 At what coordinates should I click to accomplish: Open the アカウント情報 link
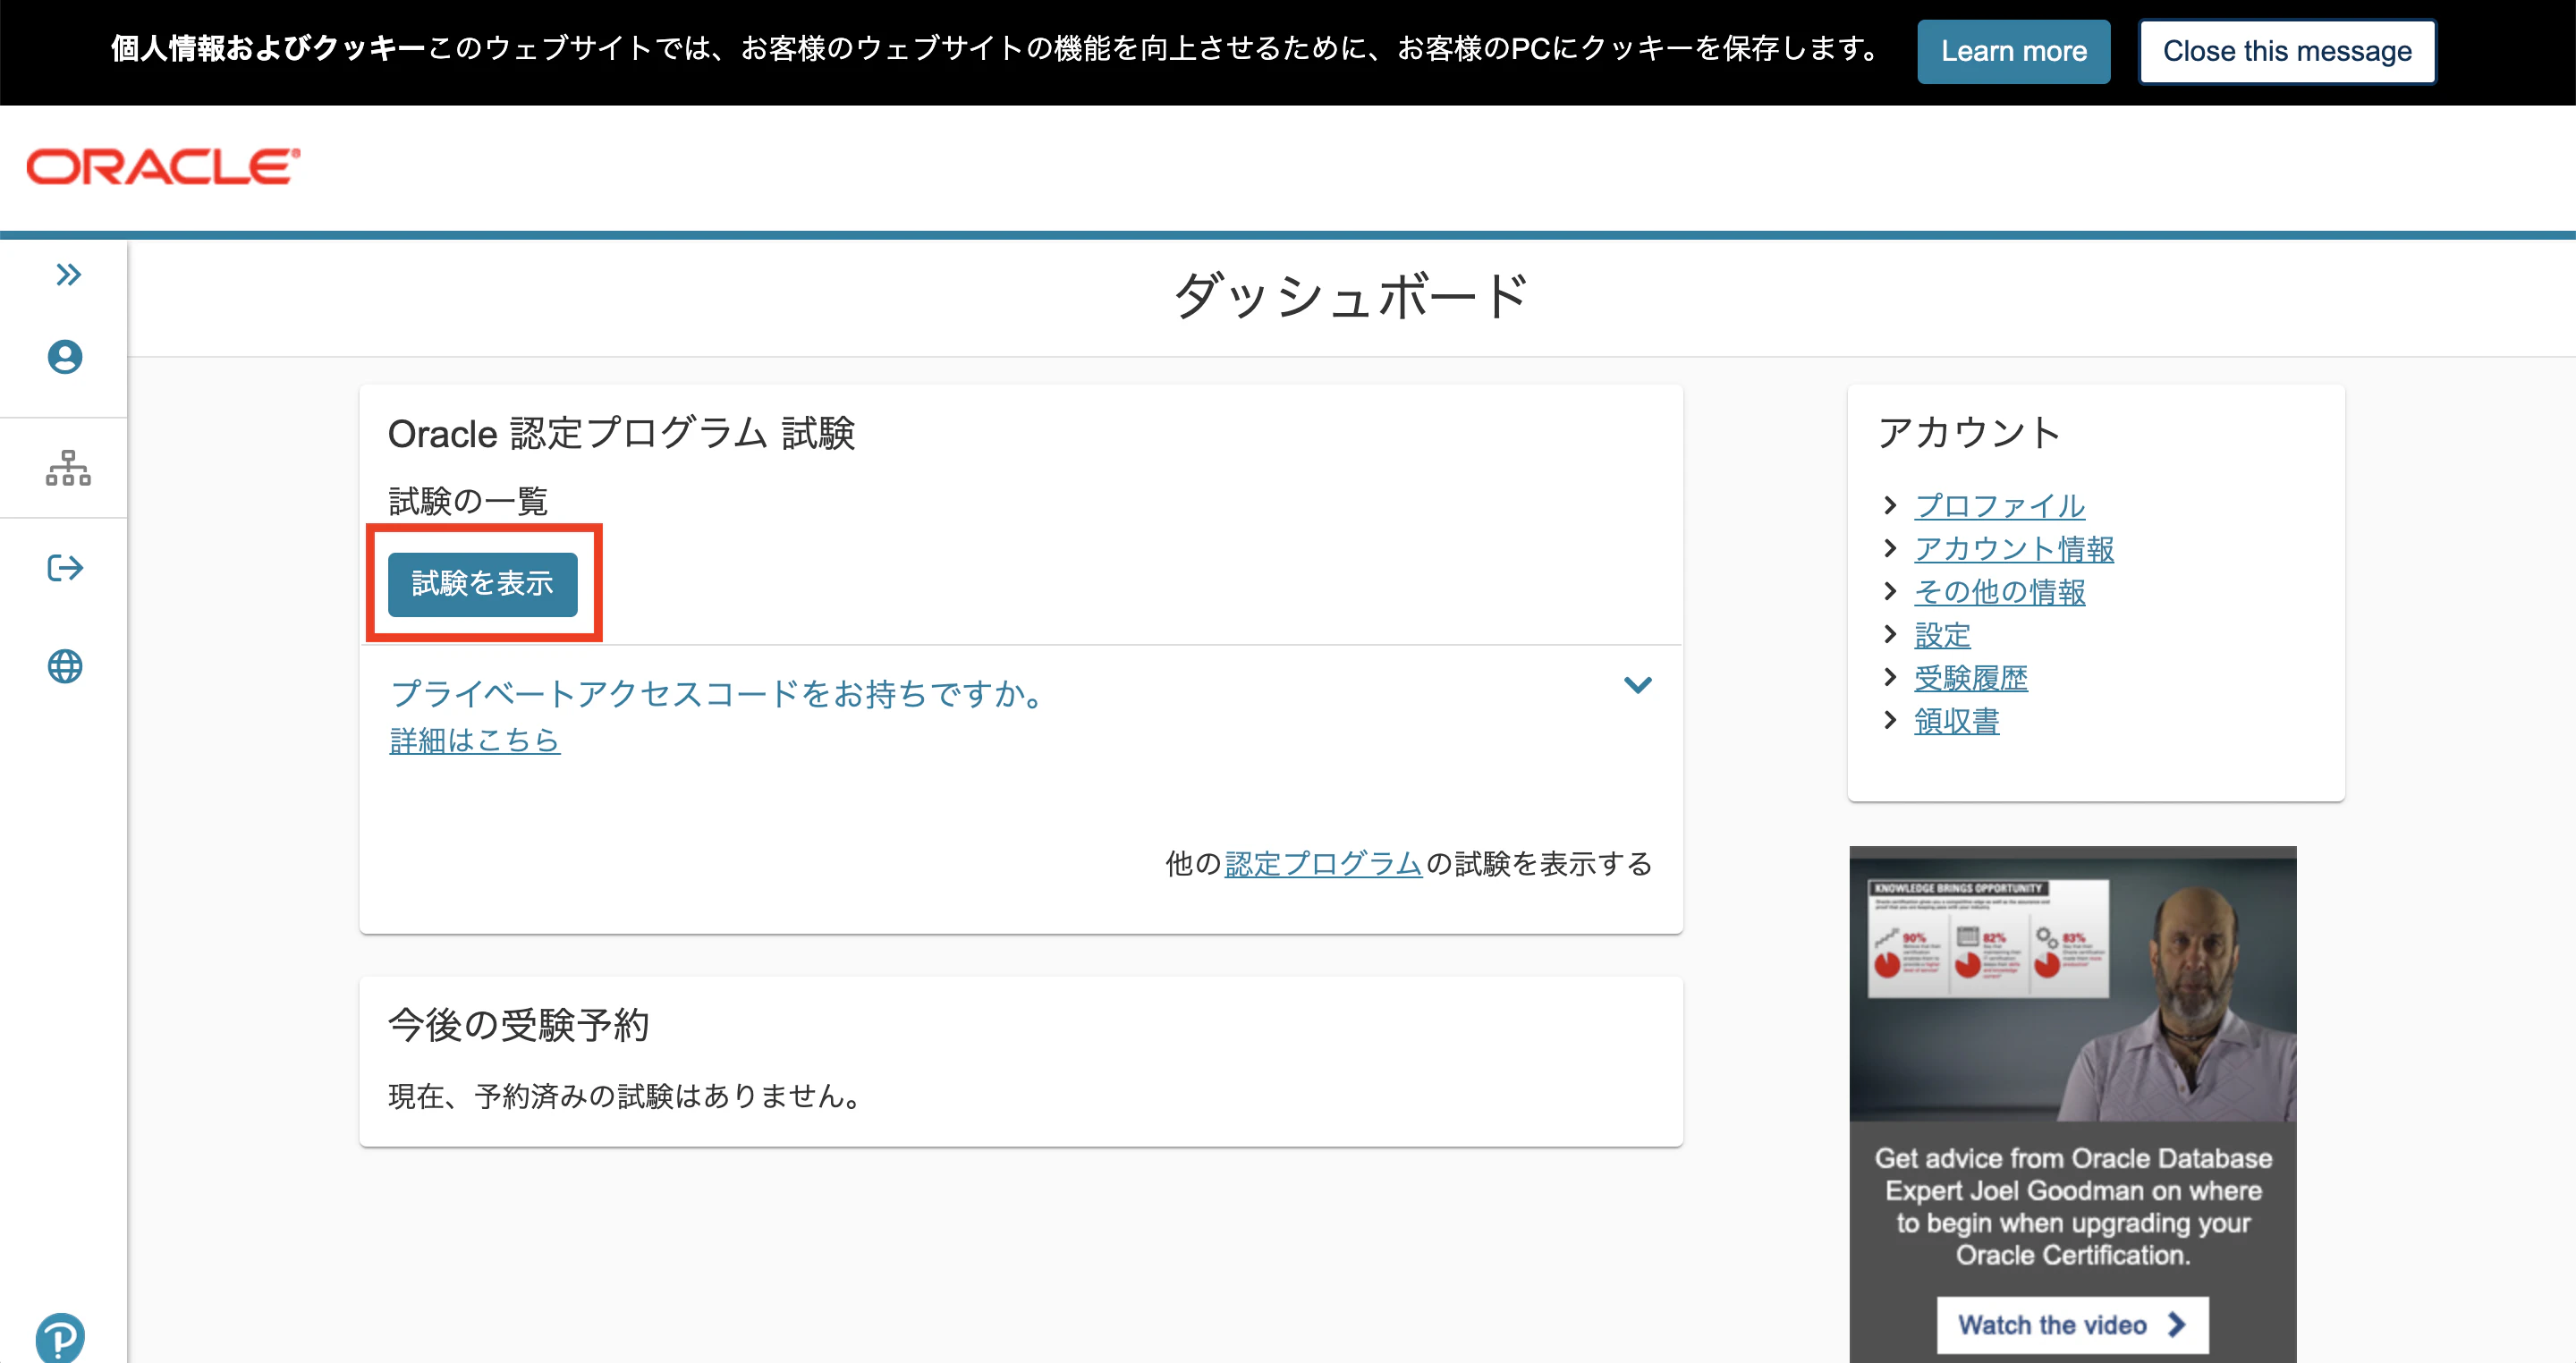point(2014,549)
